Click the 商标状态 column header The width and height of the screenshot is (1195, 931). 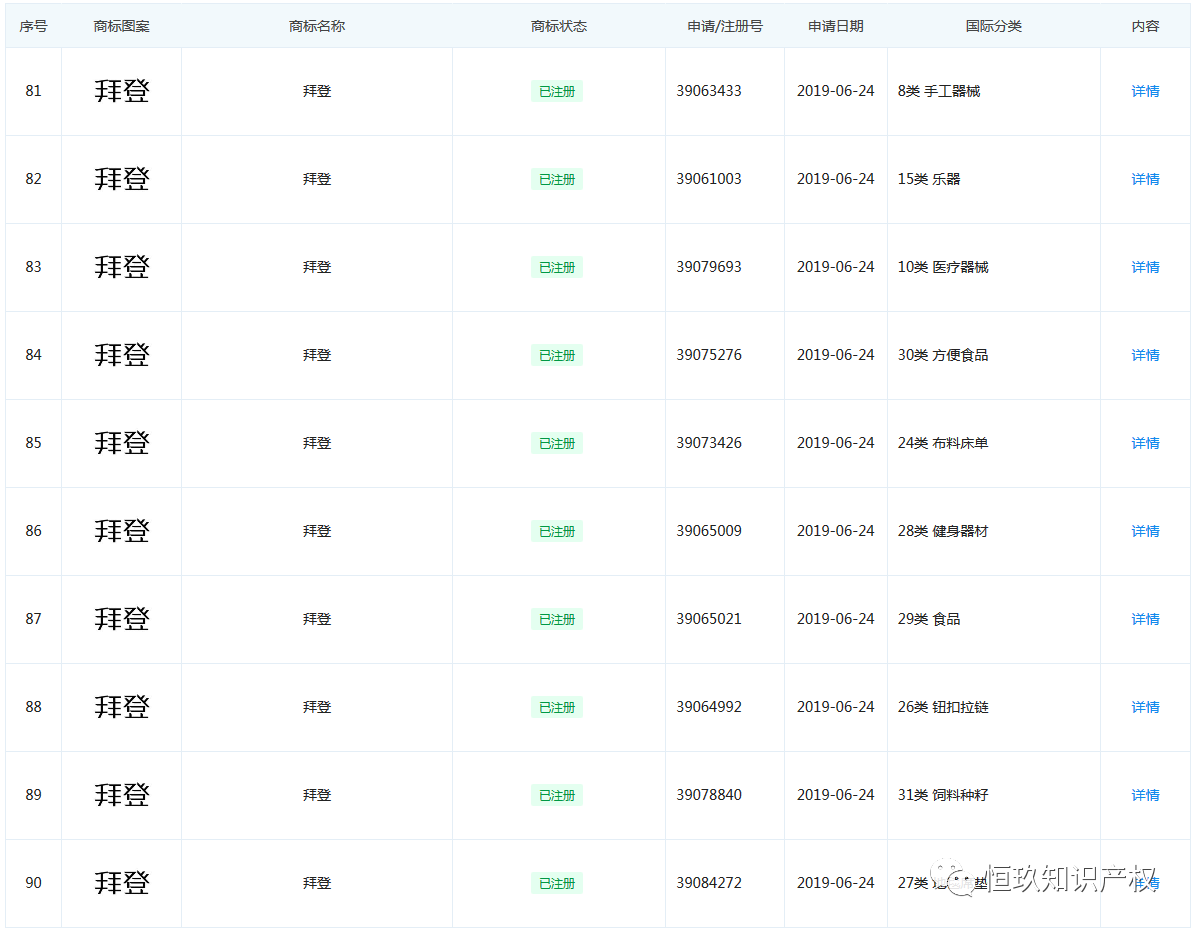[x=558, y=26]
